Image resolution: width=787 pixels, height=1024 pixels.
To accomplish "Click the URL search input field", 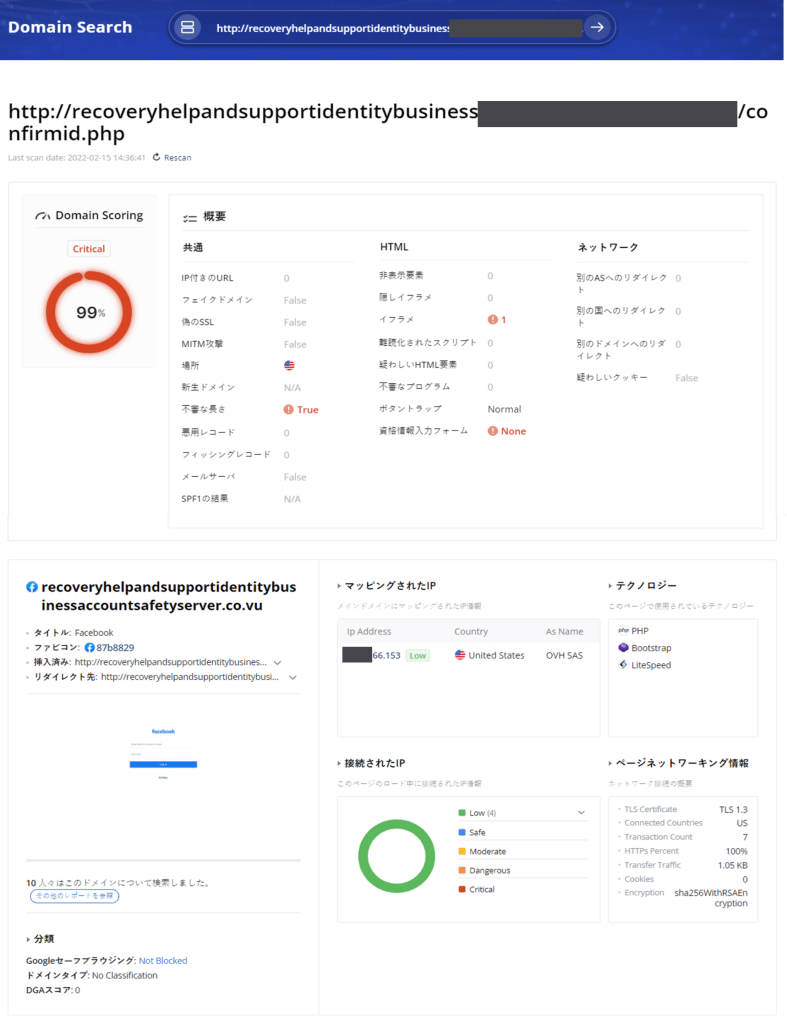I will pos(392,27).
